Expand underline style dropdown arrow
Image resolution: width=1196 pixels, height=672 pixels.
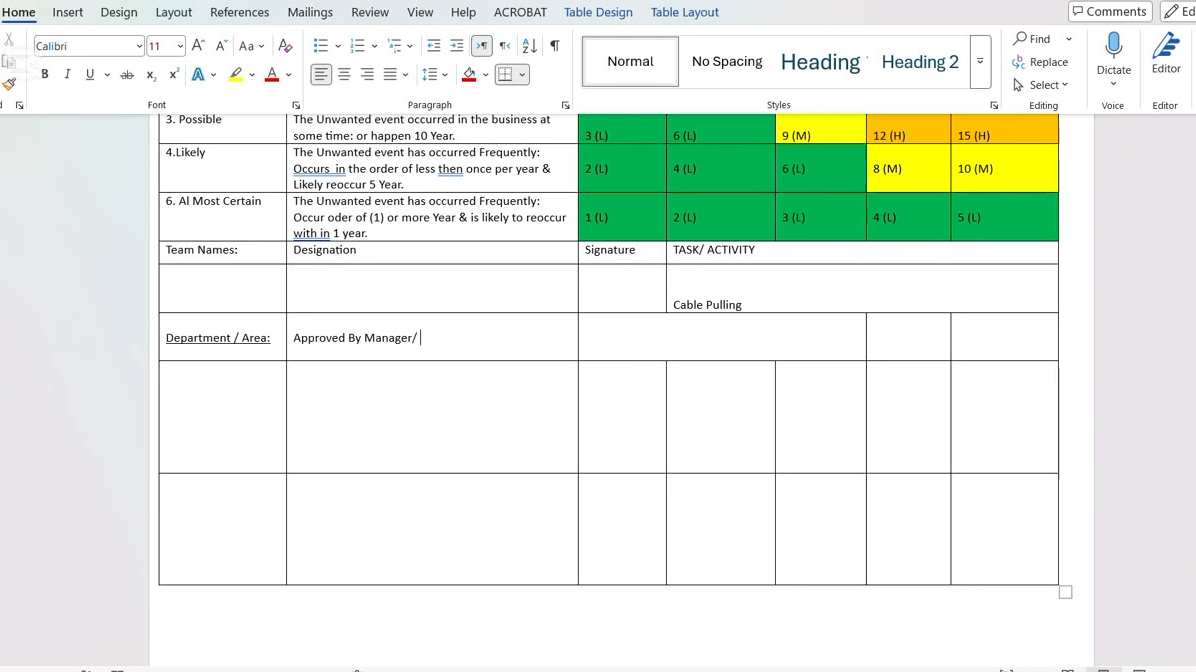pos(107,75)
